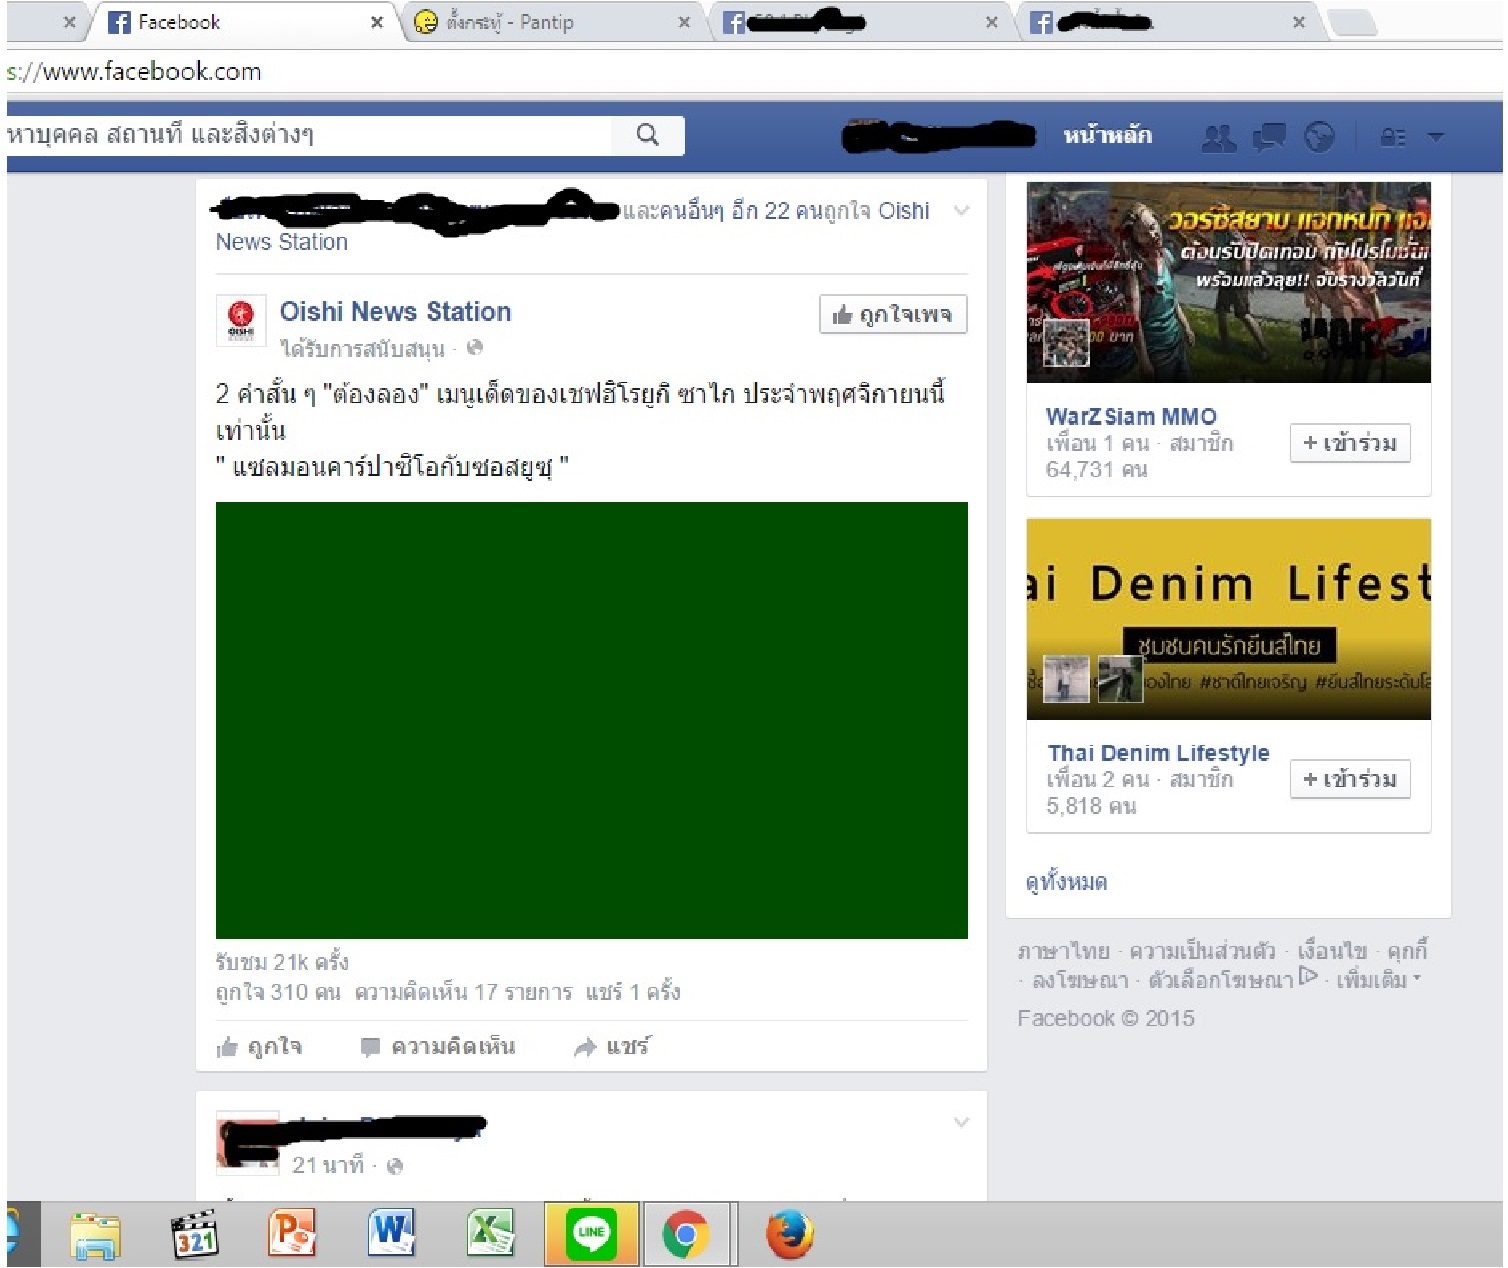Open Word from taskbar
This screenshot has height=1268, width=1508.
[391, 1235]
